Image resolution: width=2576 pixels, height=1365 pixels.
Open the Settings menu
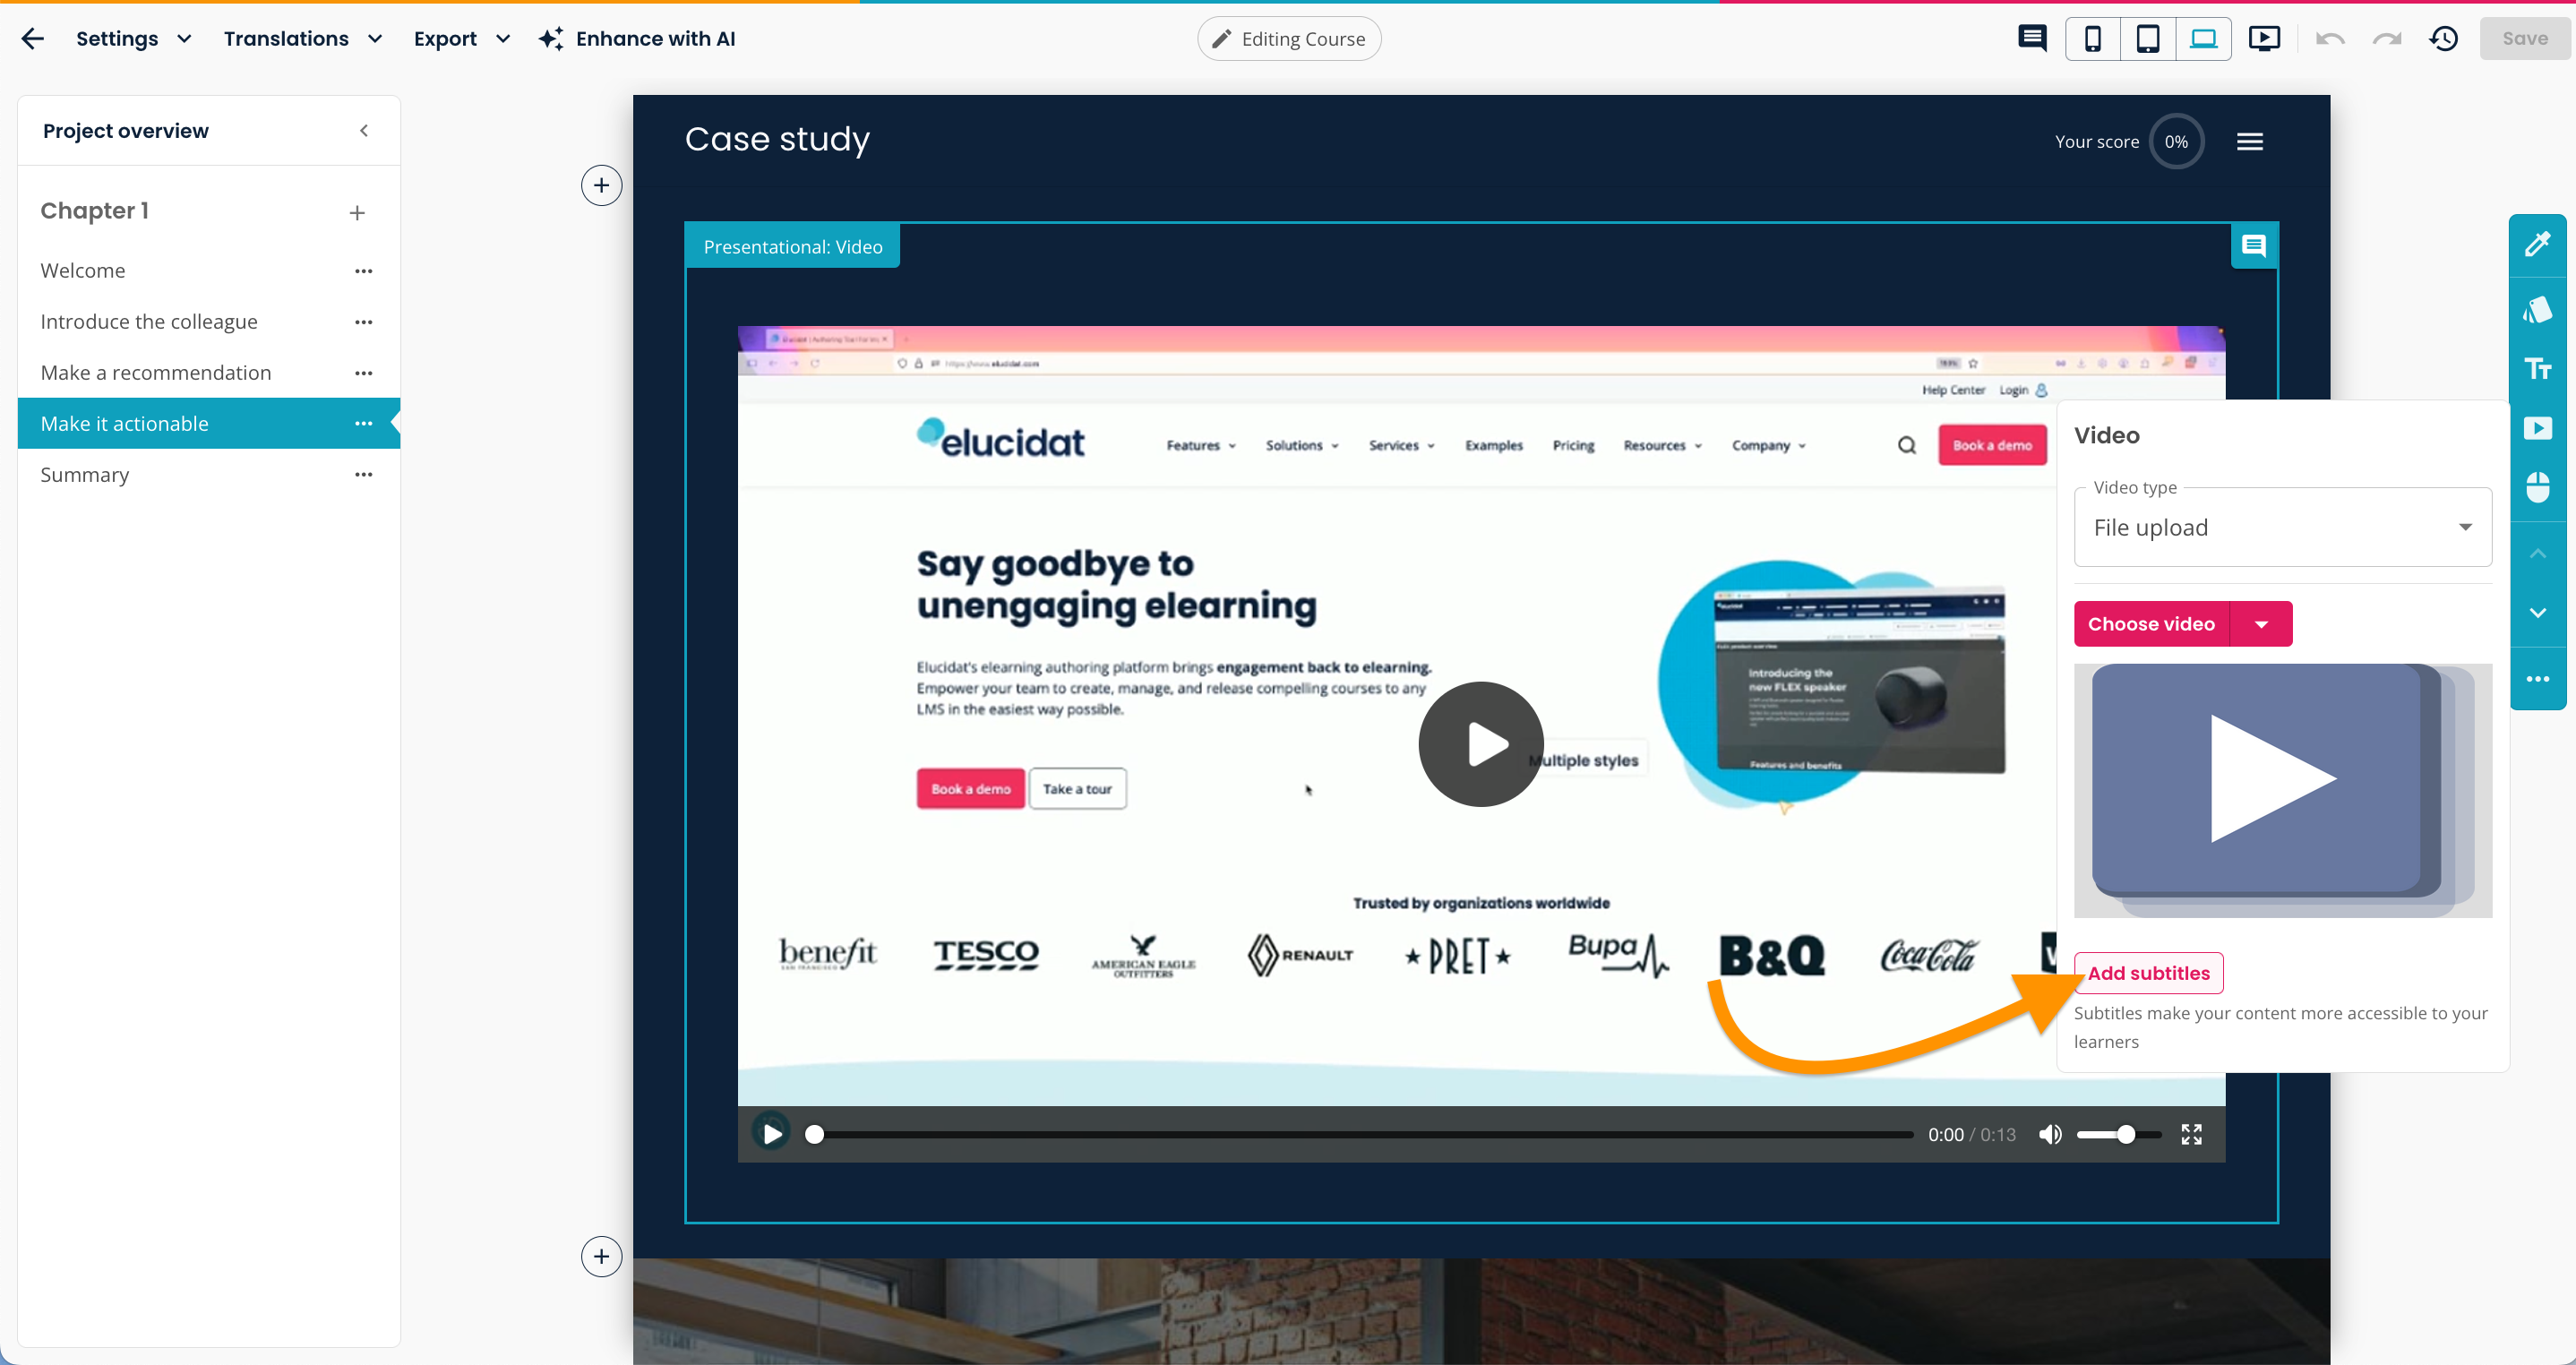[x=133, y=39]
